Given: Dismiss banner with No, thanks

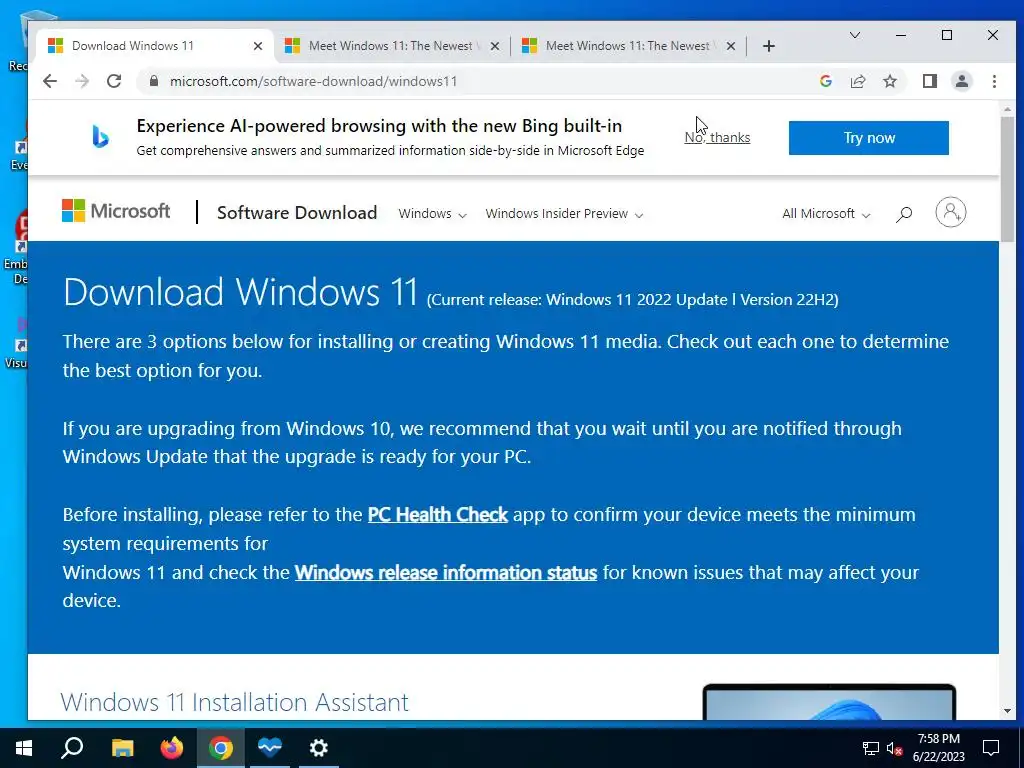Looking at the screenshot, I should point(717,138).
